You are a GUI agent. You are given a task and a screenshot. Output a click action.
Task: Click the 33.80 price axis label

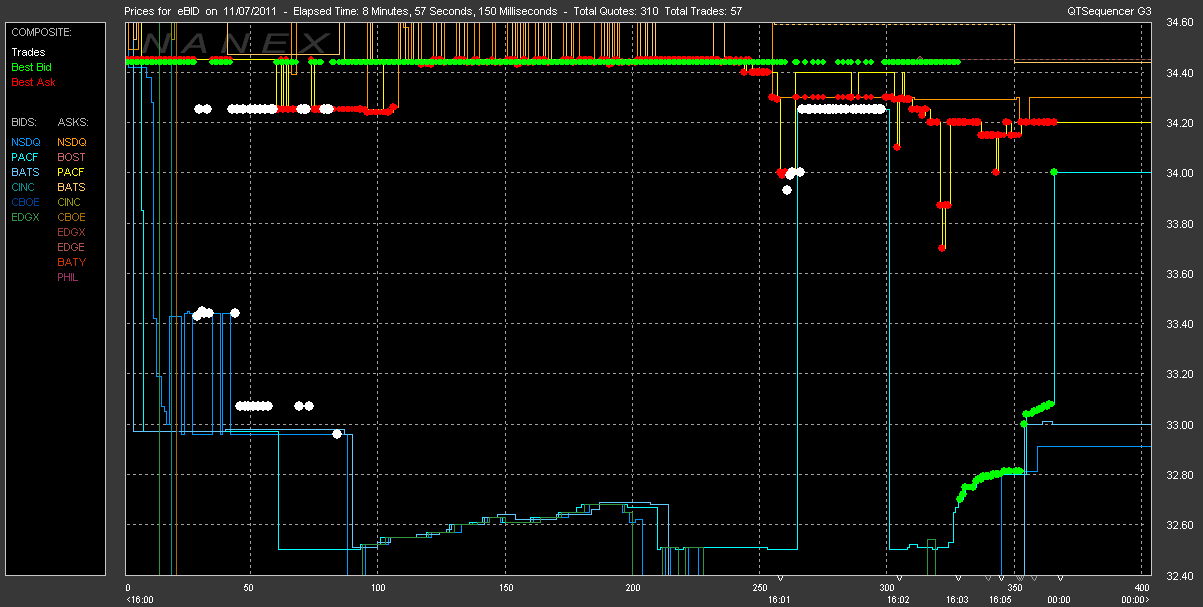[1180, 223]
